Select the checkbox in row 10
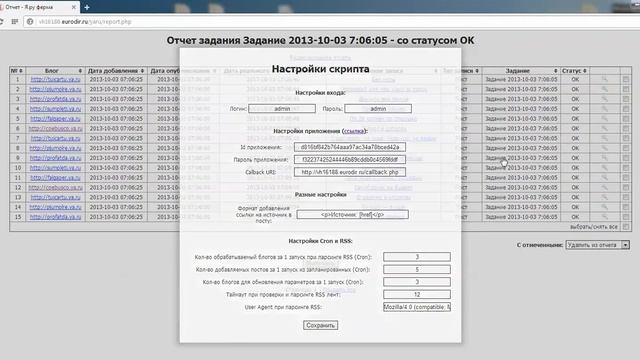Image resolution: width=640 pixels, height=360 pixels. pyautogui.click(x=626, y=168)
